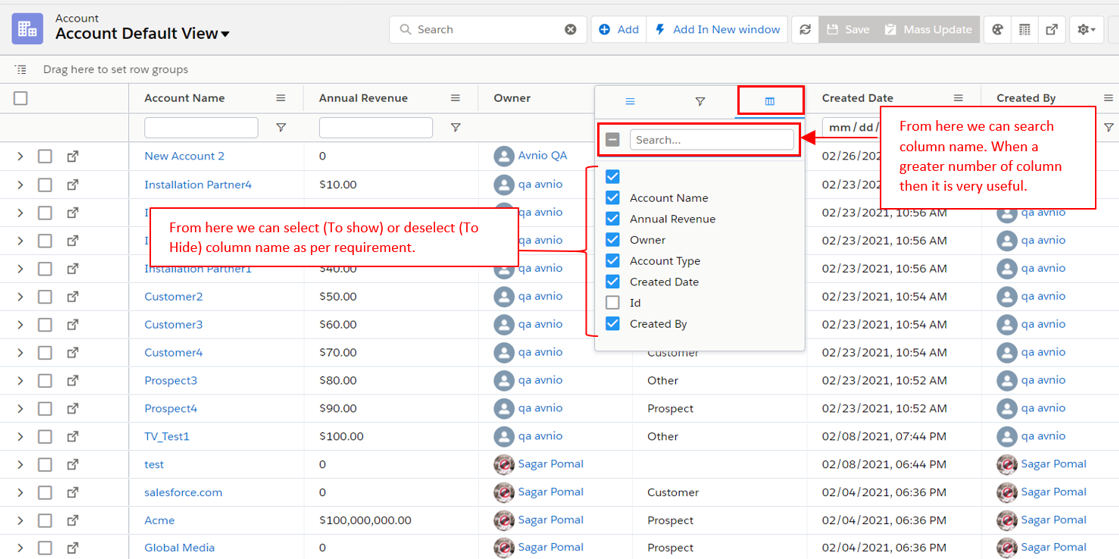
Task: Expand the Customer2 row
Action: click(20, 297)
